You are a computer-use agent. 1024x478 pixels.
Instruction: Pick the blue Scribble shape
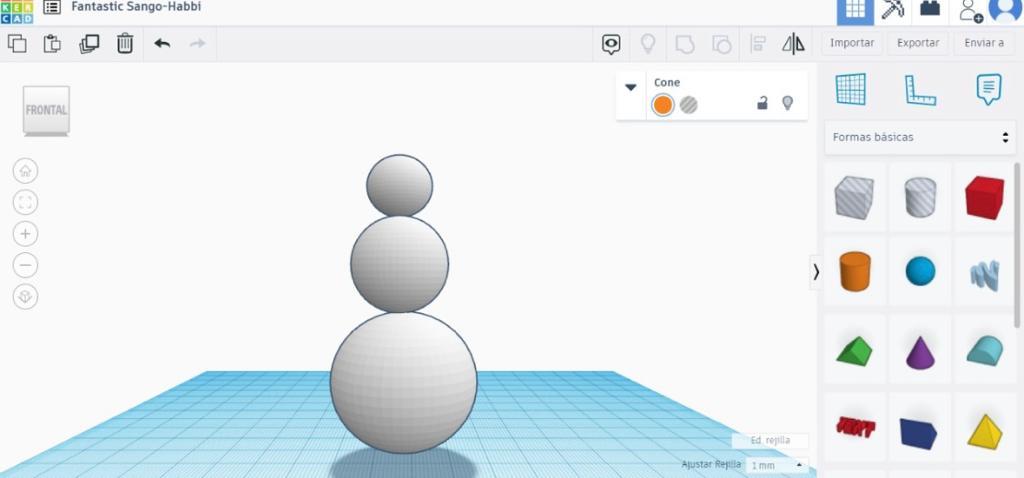pos(985,275)
